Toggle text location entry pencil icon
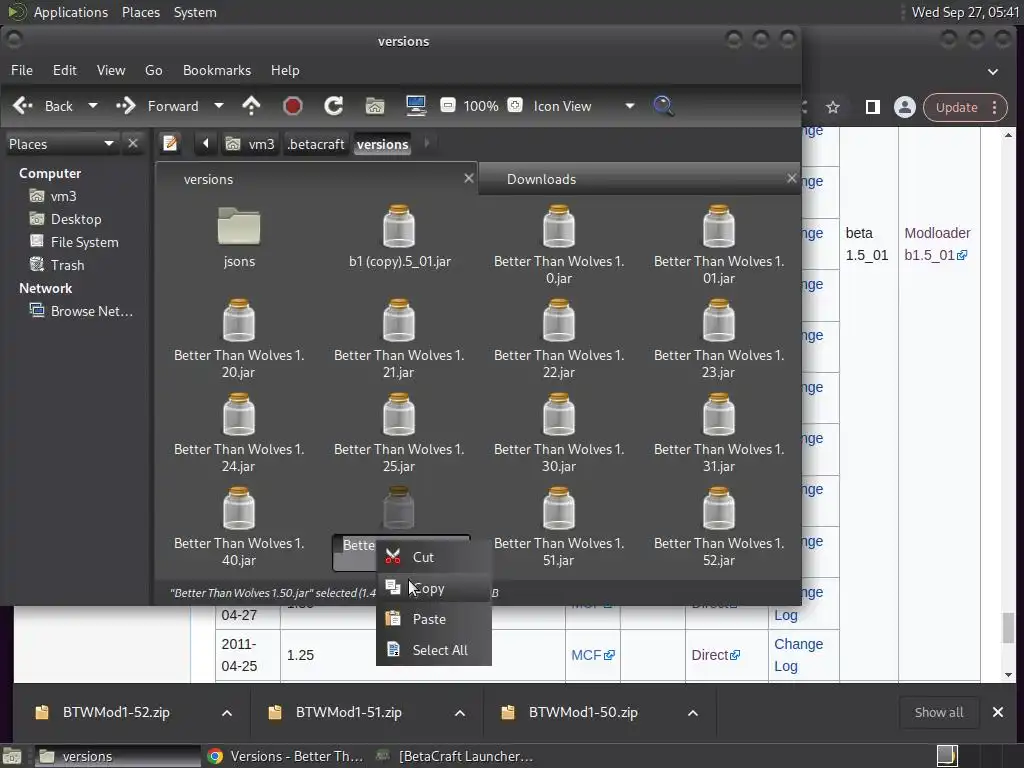This screenshot has height=768, width=1024. 170,143
